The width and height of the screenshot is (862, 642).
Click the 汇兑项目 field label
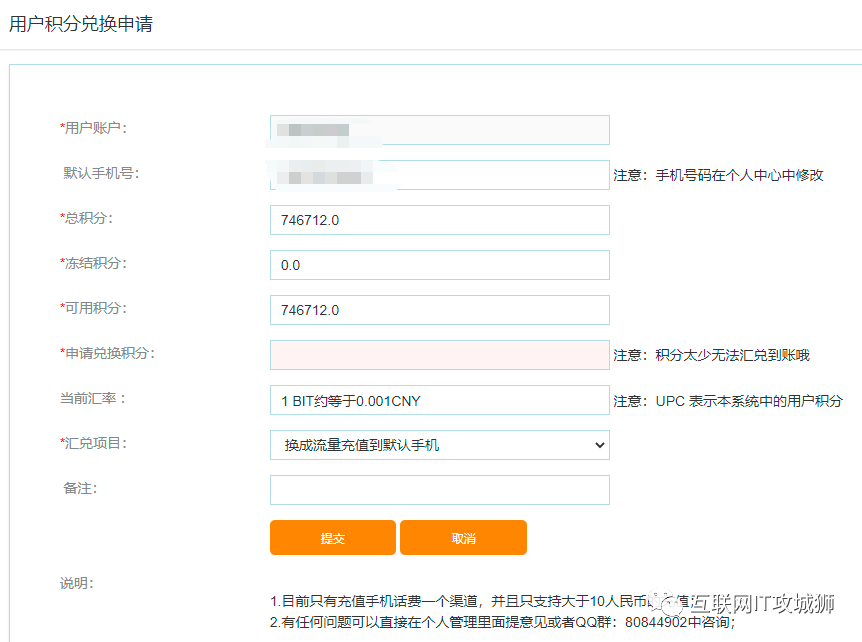(x=94, y=443)
